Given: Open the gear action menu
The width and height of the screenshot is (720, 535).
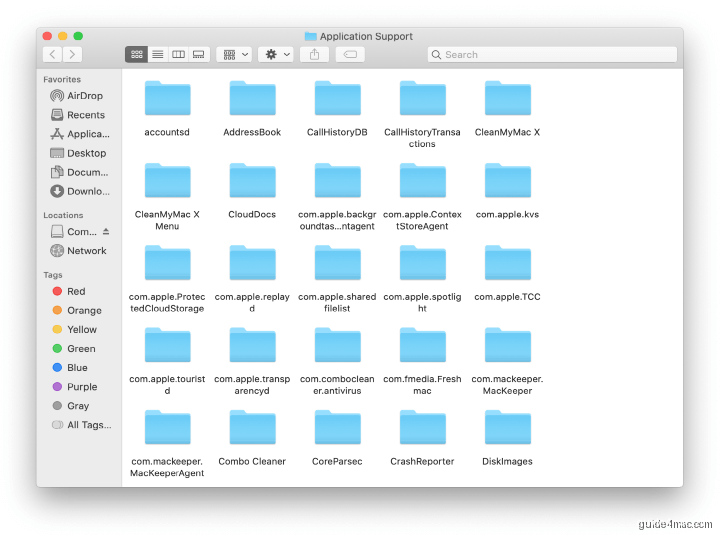Looking at the screenshot, I should [276, 54].
